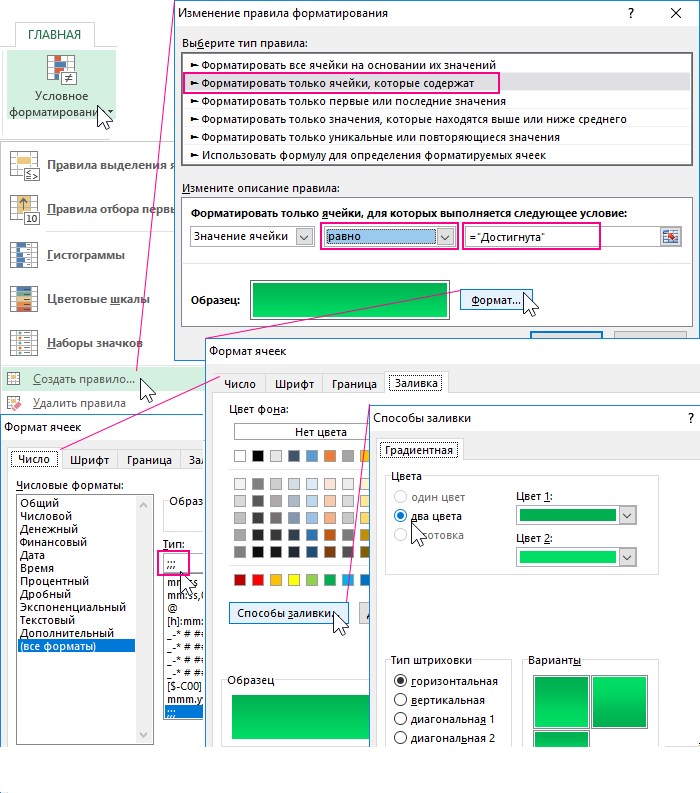Click the Тип format code input field
Screen dimensions: 700x793
pos(182,563)
